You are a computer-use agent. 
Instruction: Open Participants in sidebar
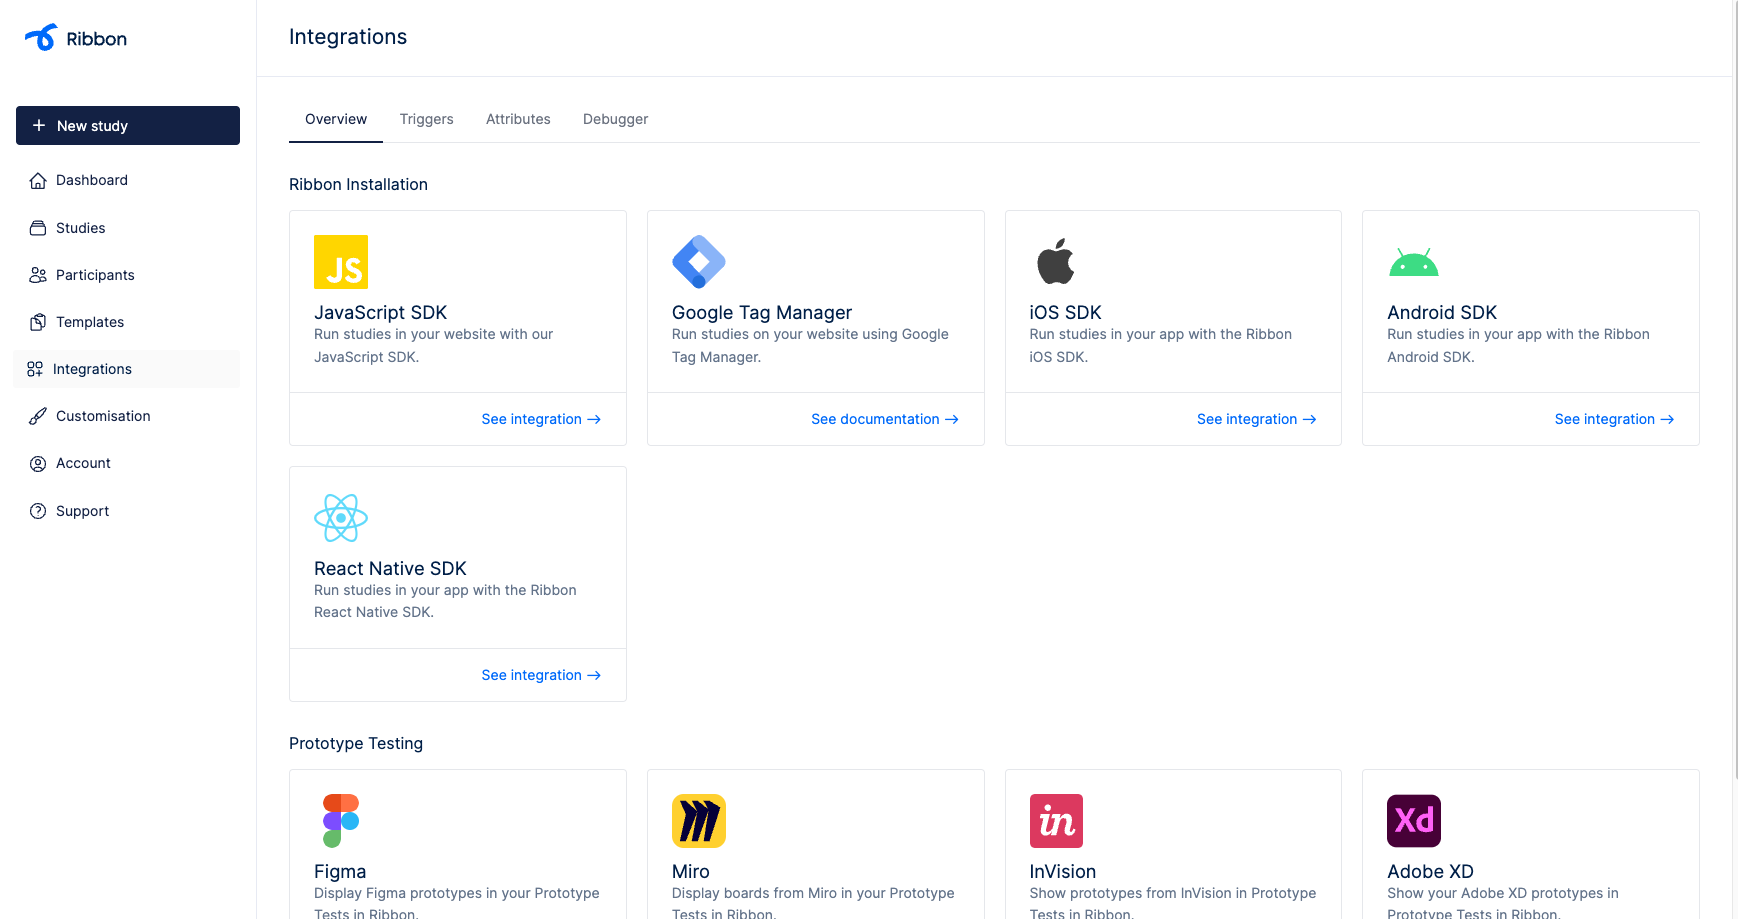tap(128, 275)
